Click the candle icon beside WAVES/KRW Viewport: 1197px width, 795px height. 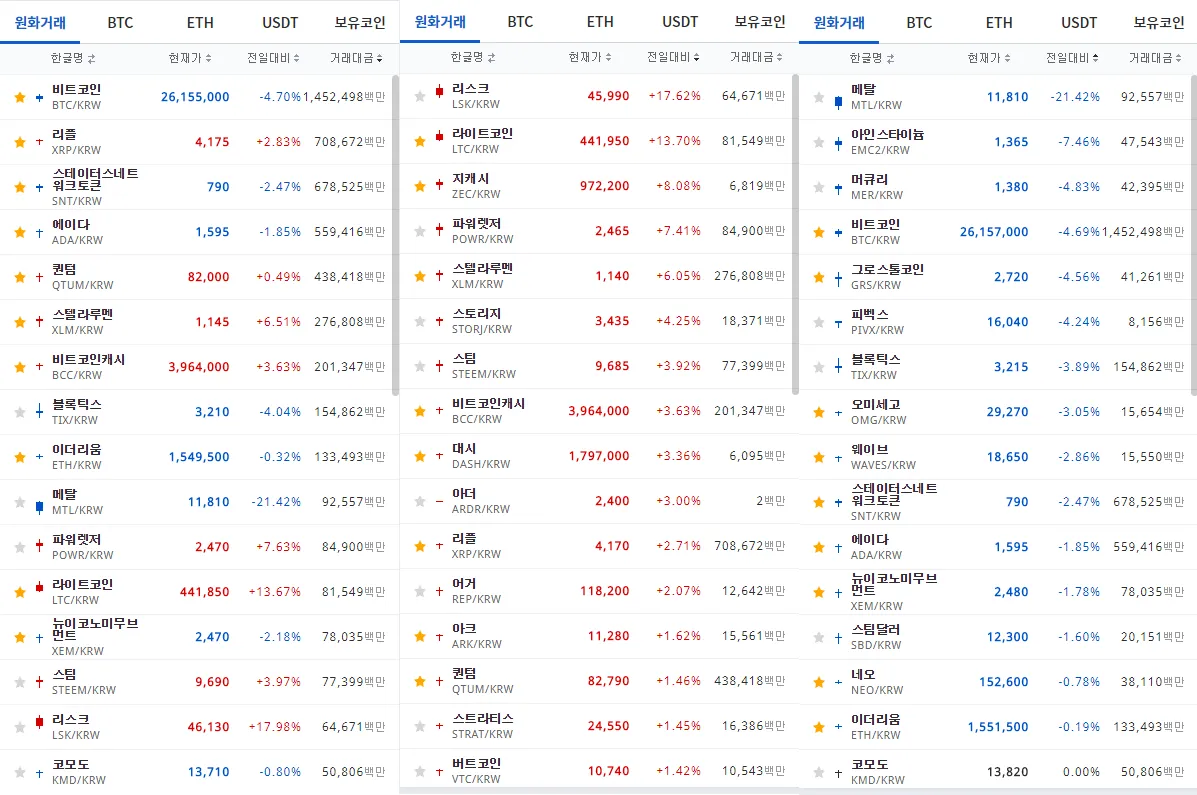tap(838, 457)
